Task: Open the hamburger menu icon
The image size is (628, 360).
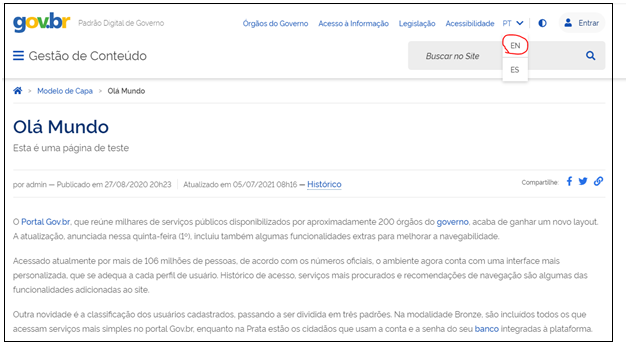Action: 18,56
